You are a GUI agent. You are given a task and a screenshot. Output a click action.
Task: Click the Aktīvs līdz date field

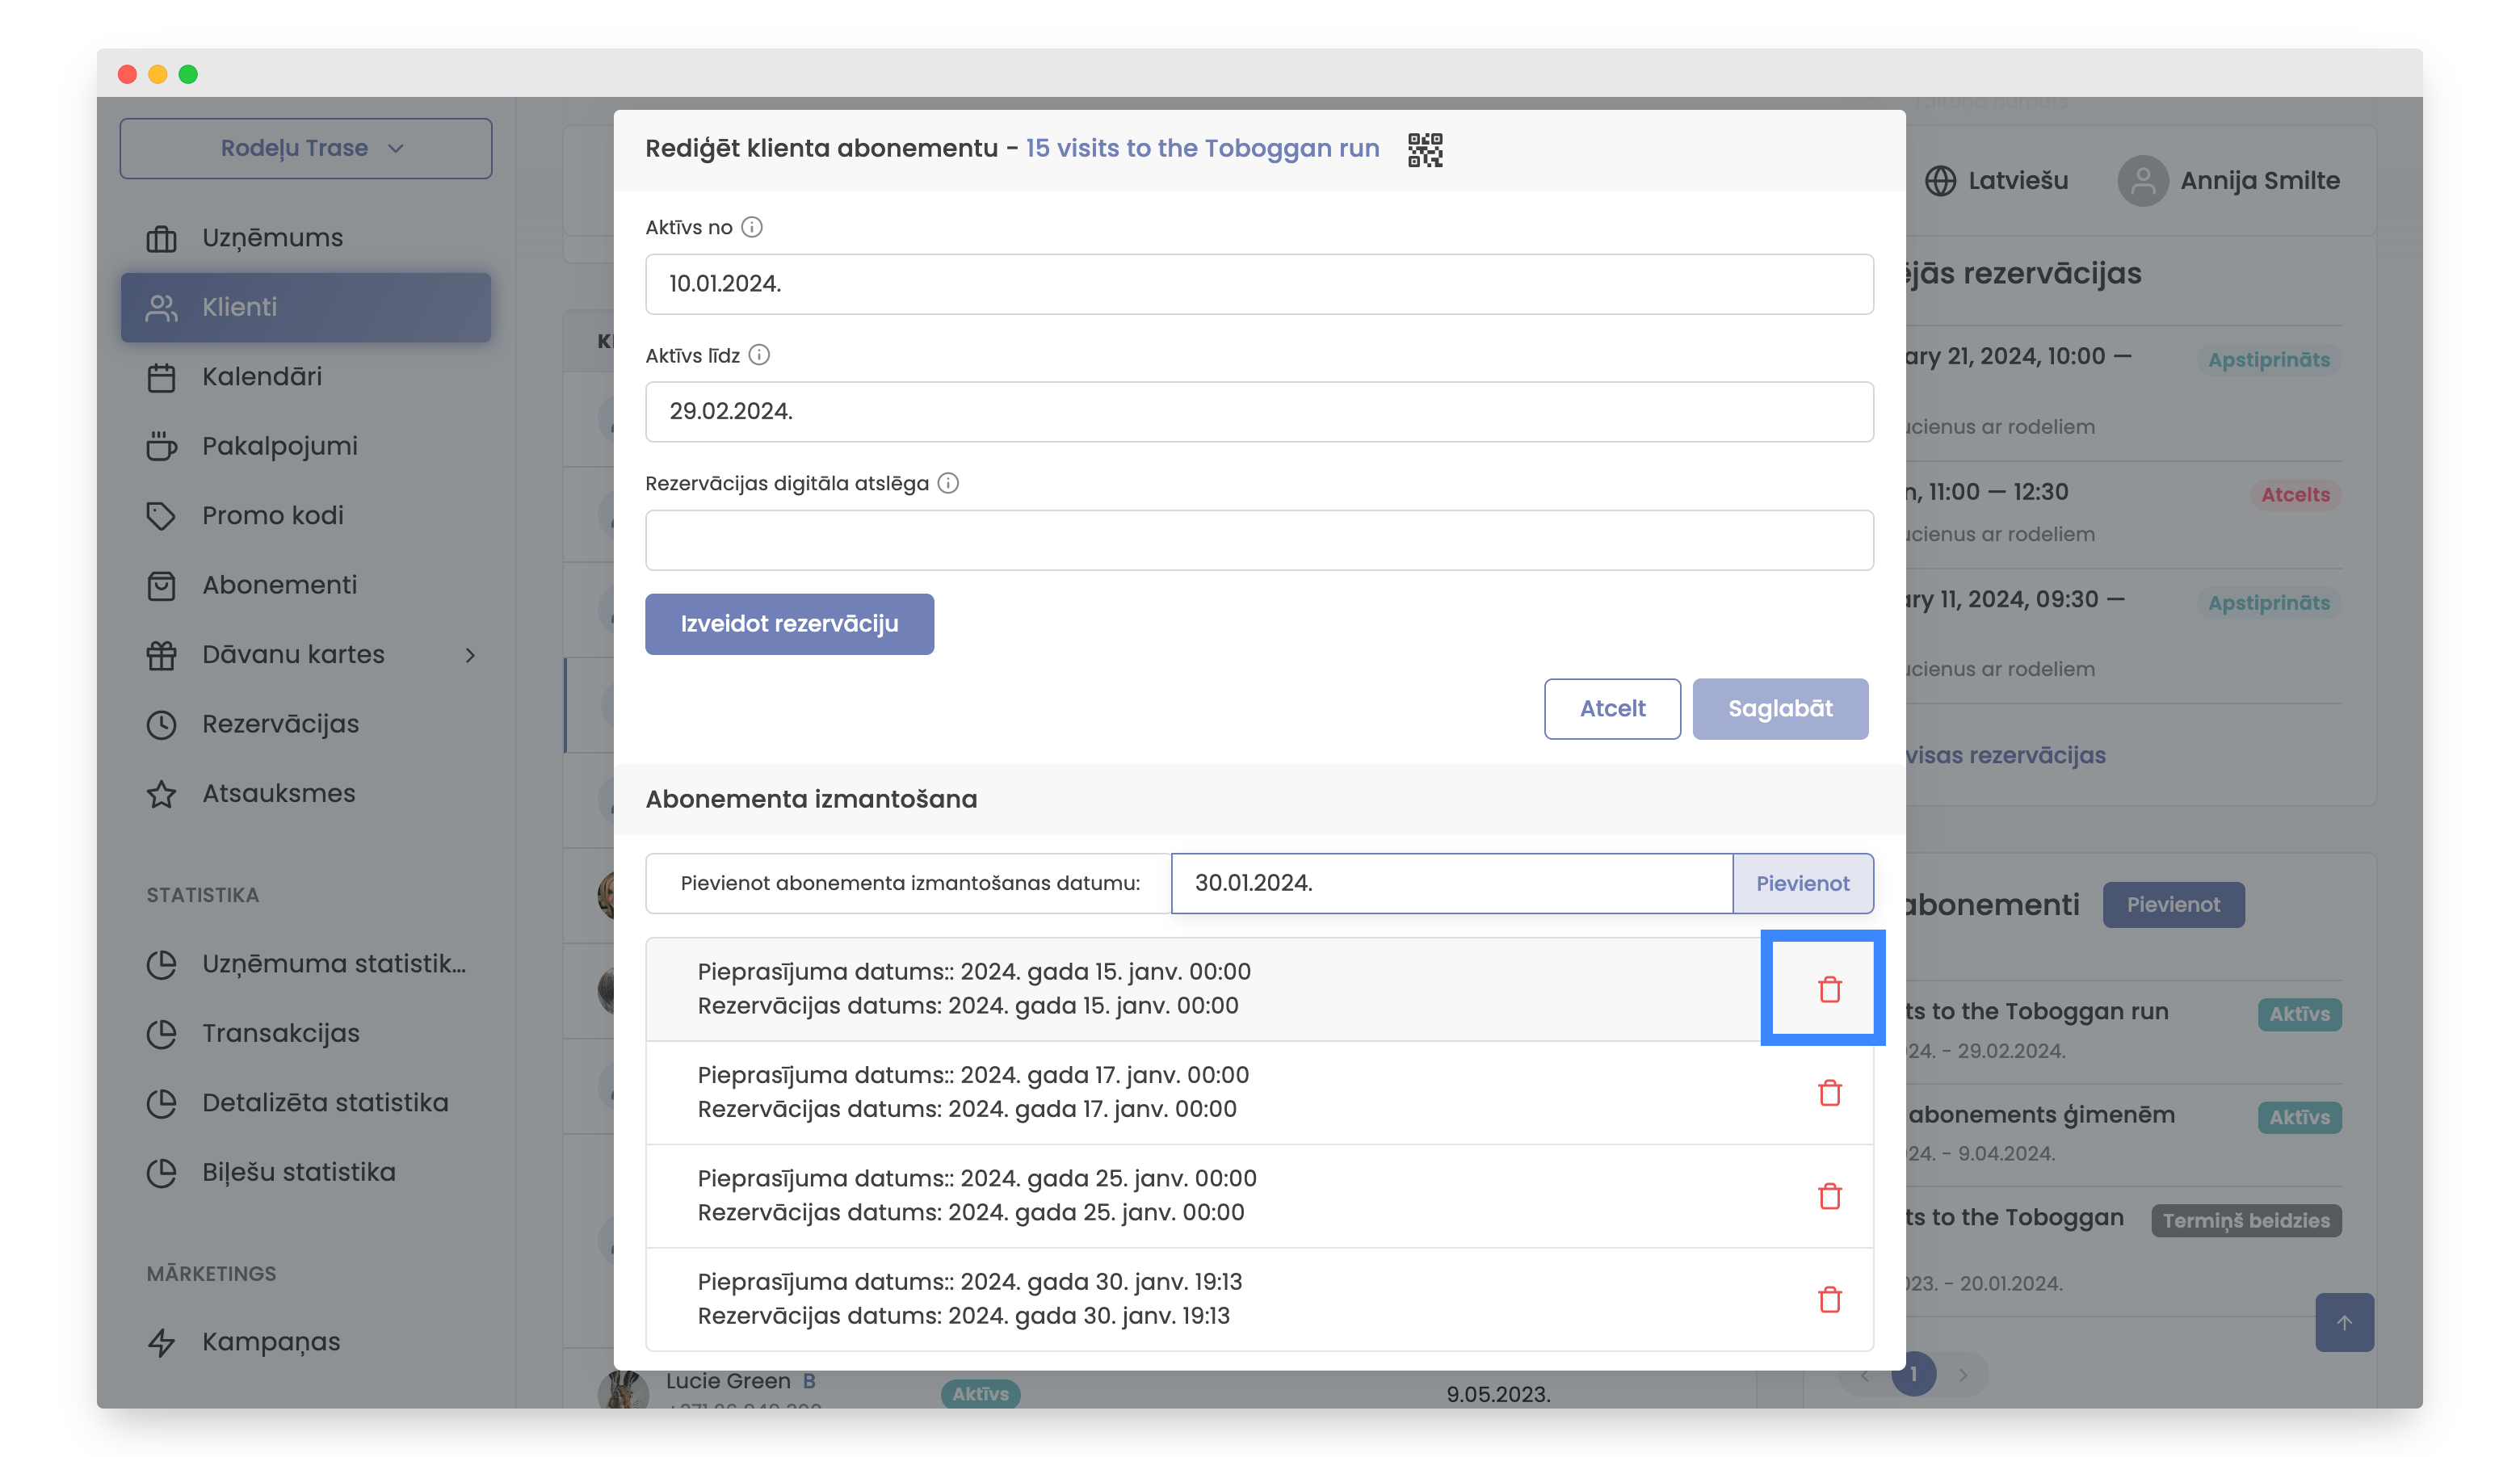(1258, 411)
